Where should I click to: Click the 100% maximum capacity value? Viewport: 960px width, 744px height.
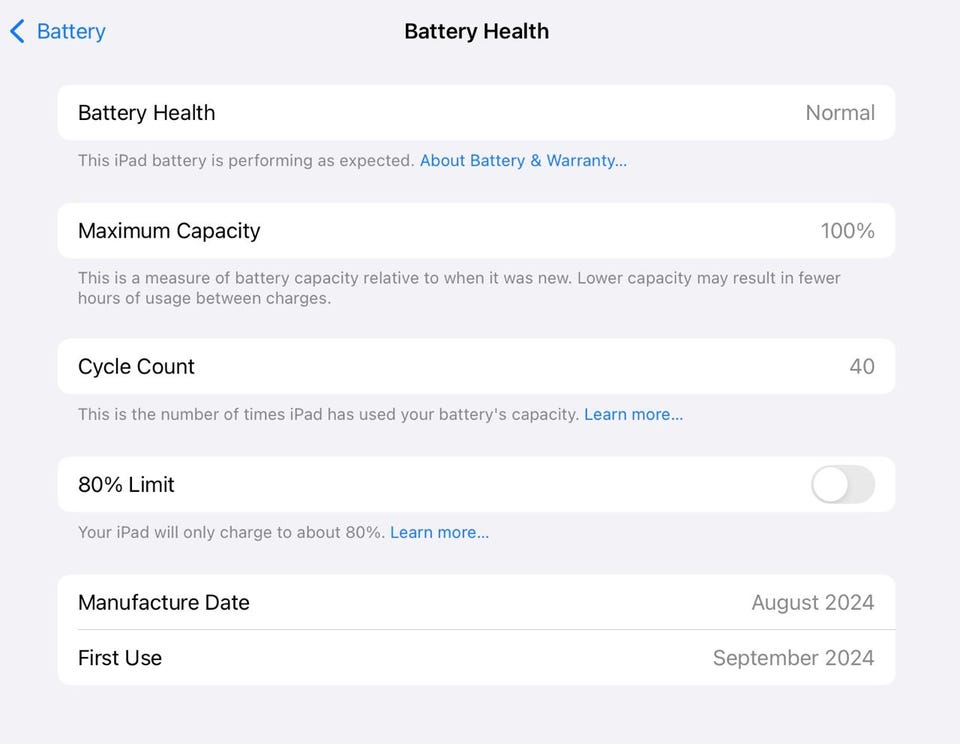coord(847,231)
